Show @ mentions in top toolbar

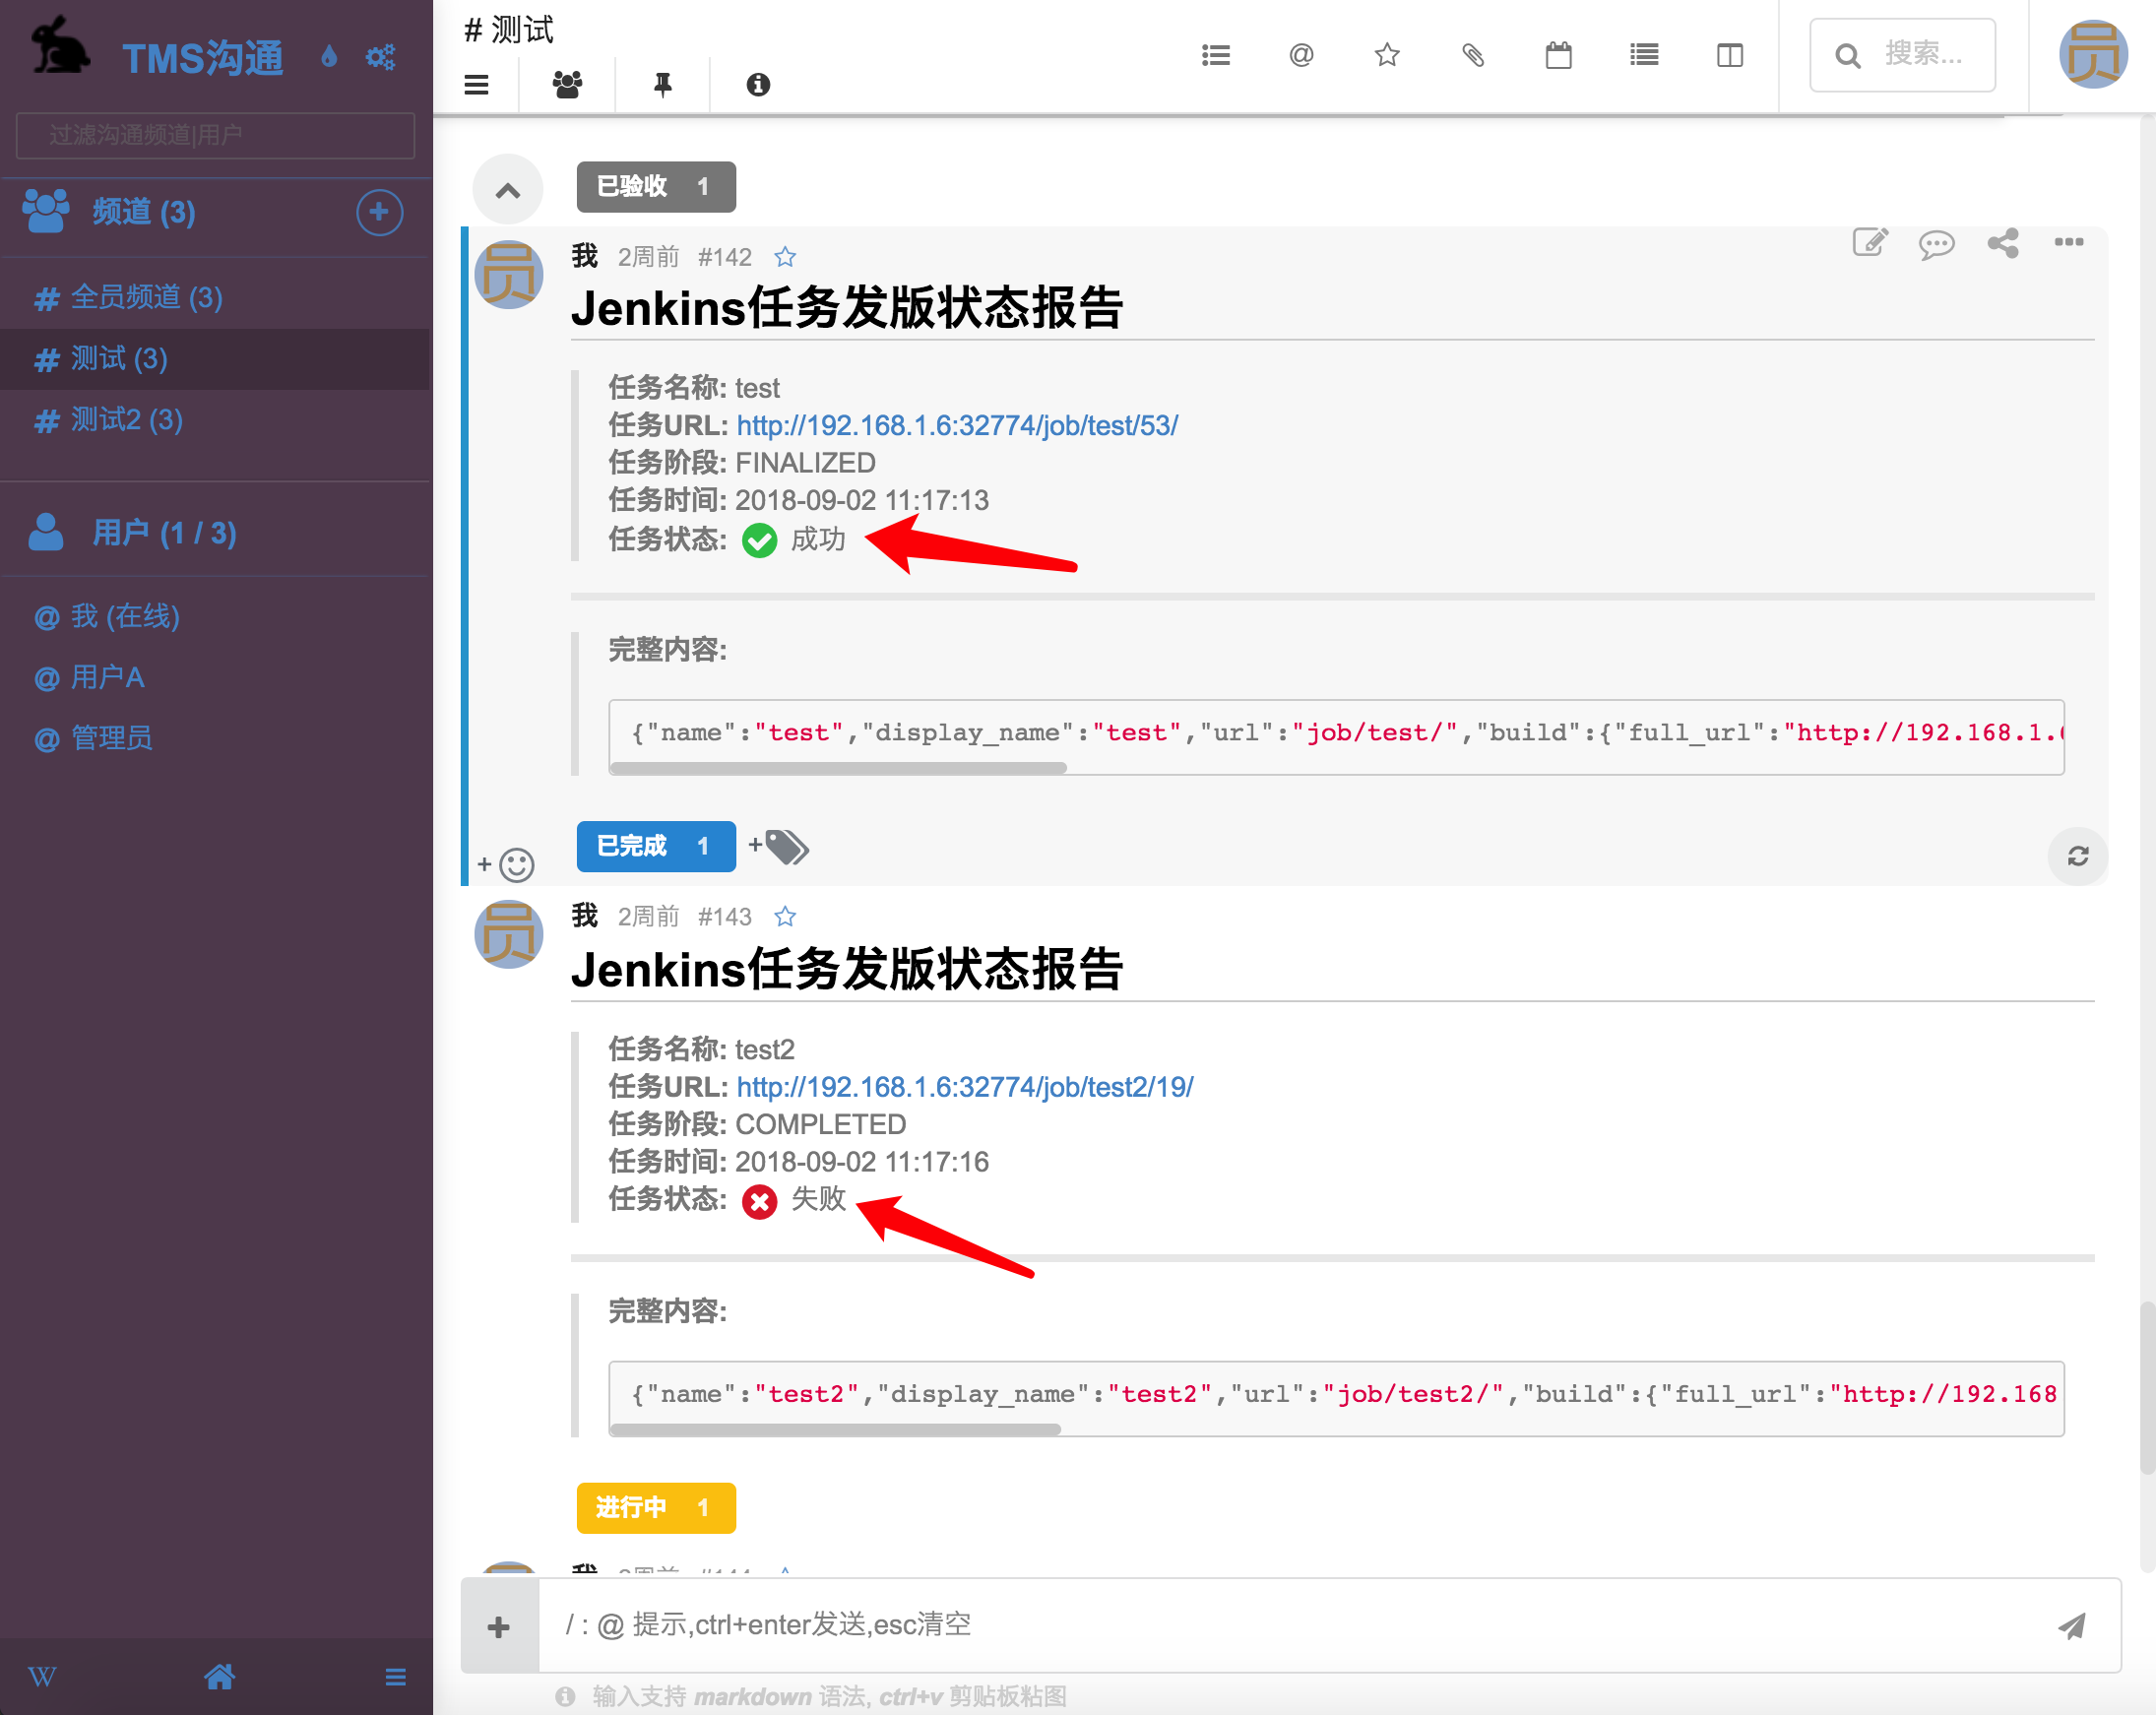pyautogui.click(x=1301, y=55)
